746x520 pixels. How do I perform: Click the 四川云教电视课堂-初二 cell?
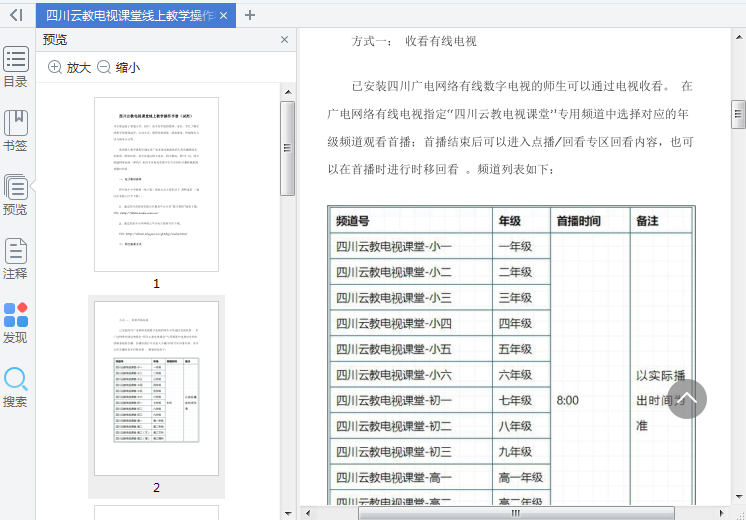pos(411,426)
